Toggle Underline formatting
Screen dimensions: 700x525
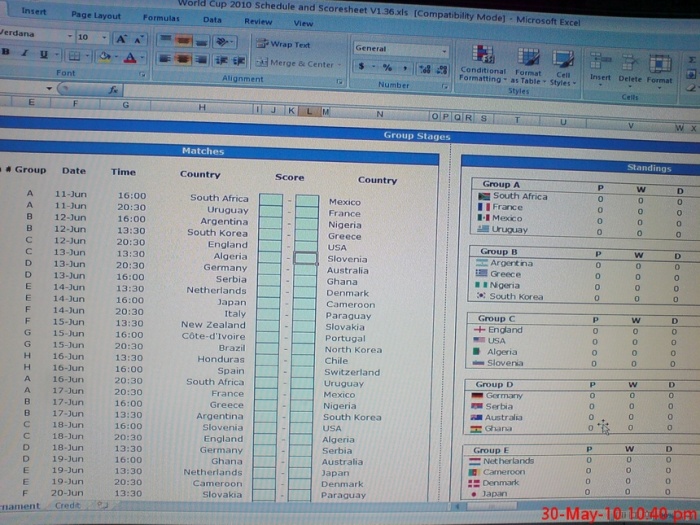tap(43, 54)
